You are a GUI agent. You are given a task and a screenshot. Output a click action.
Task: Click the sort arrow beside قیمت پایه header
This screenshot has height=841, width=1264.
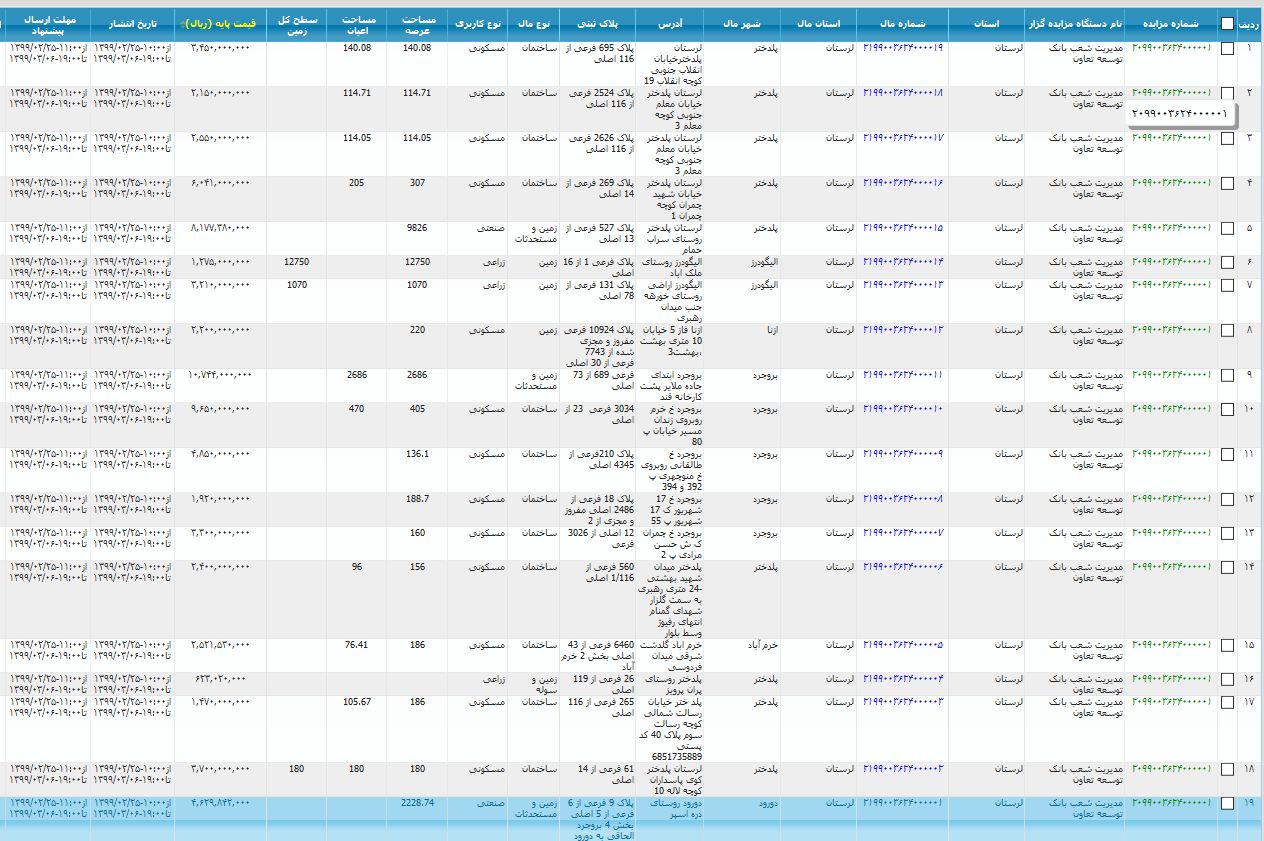[x=180, y=22]
